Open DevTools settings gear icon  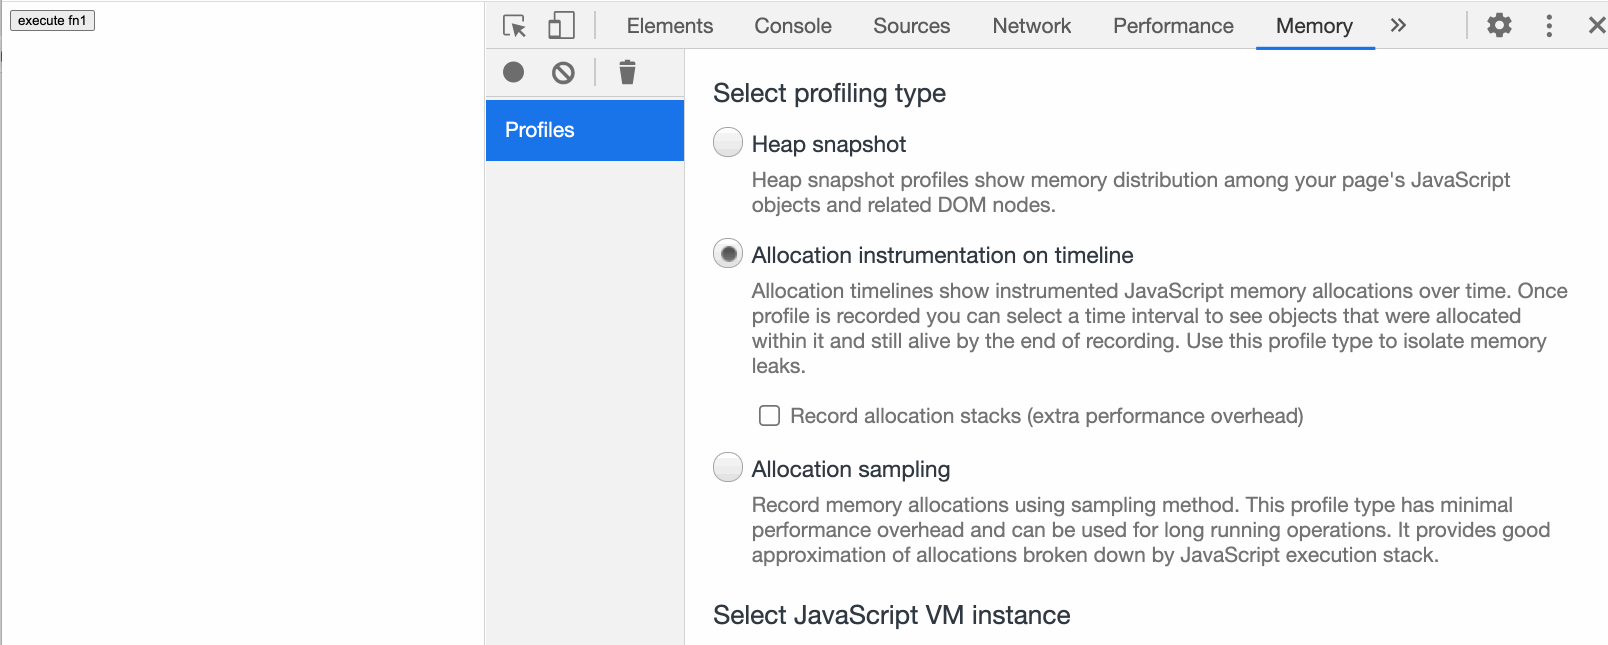[x=1499, y=26]
